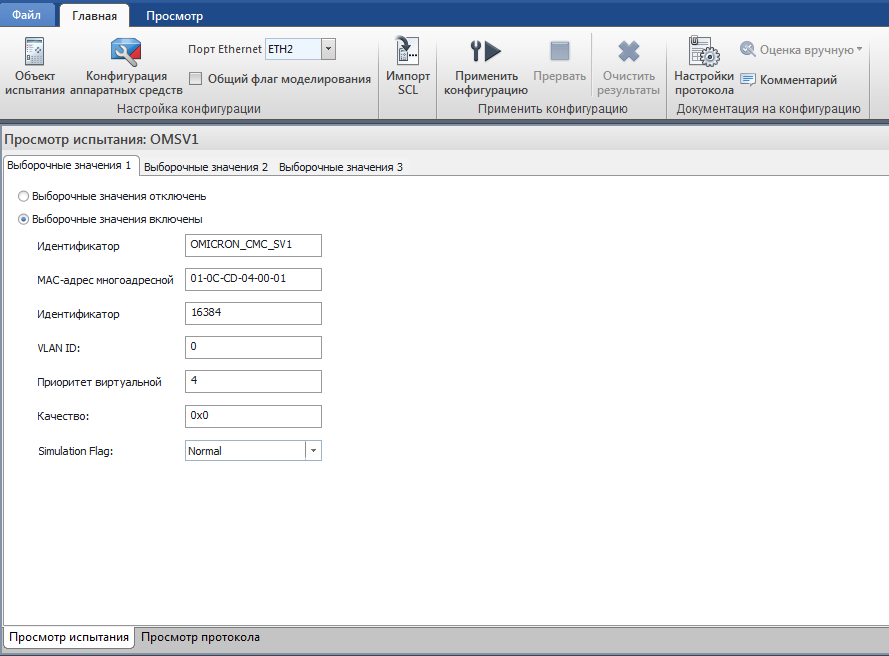The image size is (889, 656).
Task: Click MAC-адрес field 01-0C-CD-04-00-01
Action: coord(253,280)
